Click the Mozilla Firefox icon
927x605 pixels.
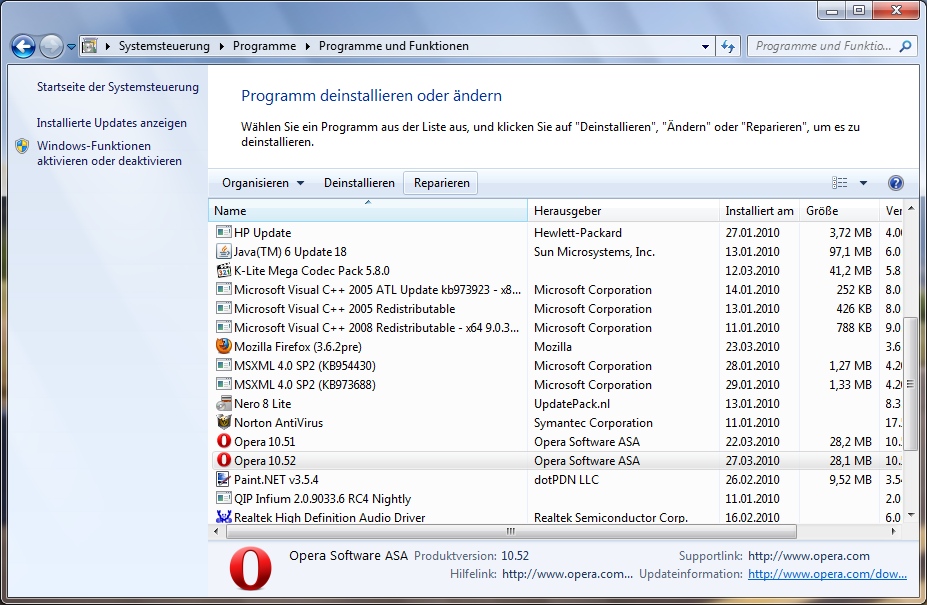point(223,346)
